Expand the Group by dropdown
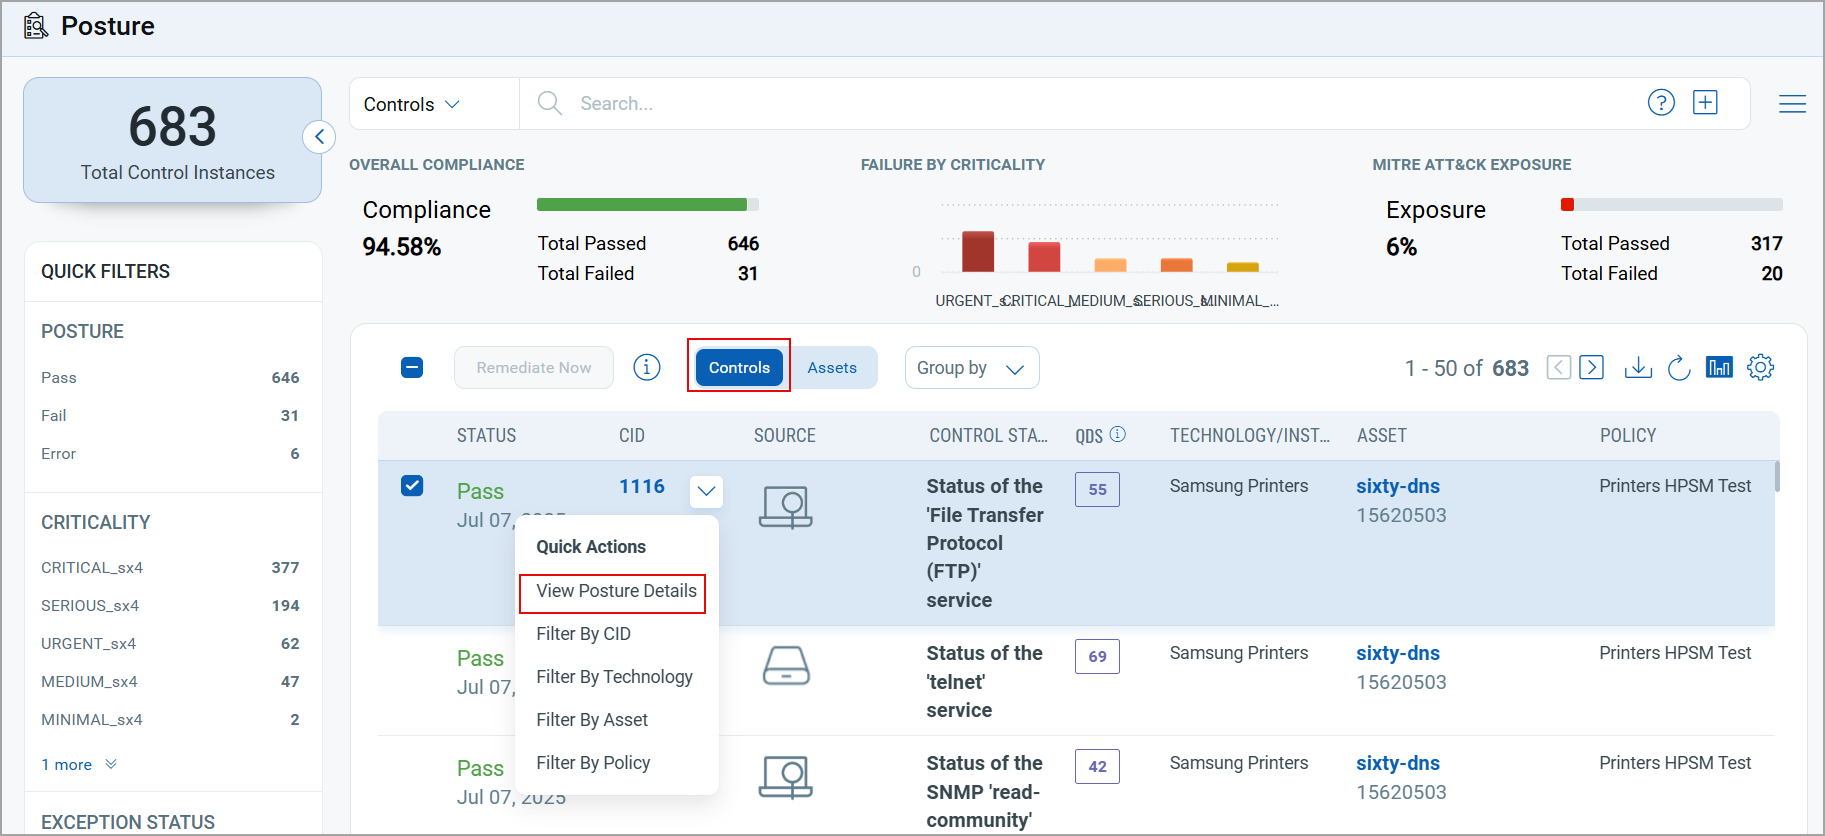 point(971,368)
